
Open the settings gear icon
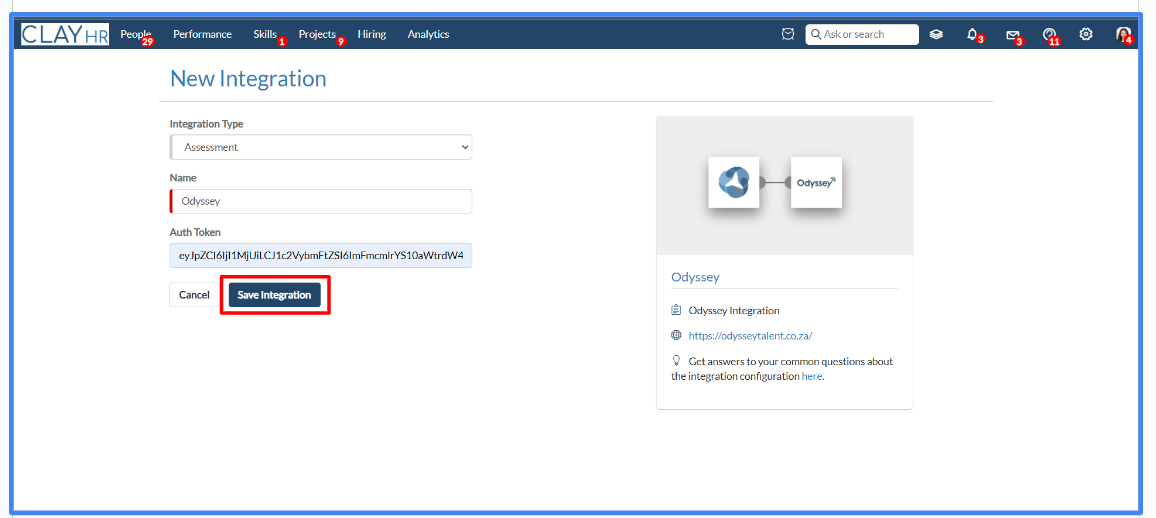1086,34
